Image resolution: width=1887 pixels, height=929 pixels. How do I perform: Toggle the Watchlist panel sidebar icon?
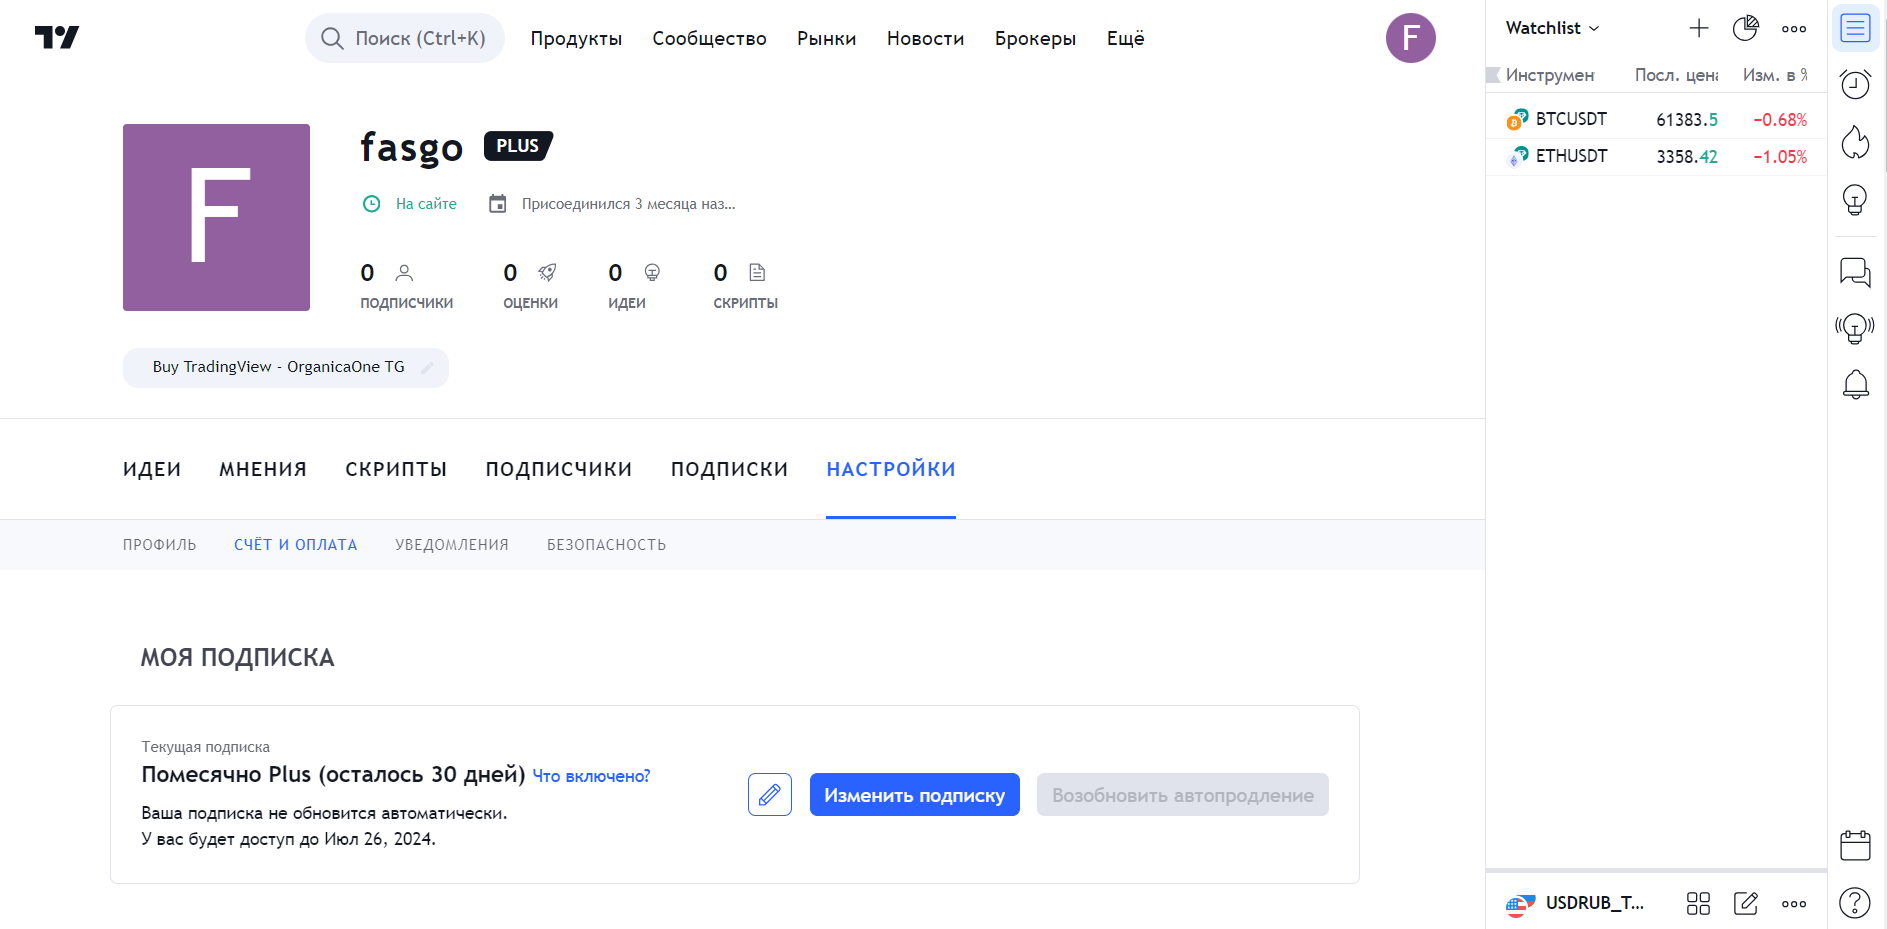tap(1855, 28)
